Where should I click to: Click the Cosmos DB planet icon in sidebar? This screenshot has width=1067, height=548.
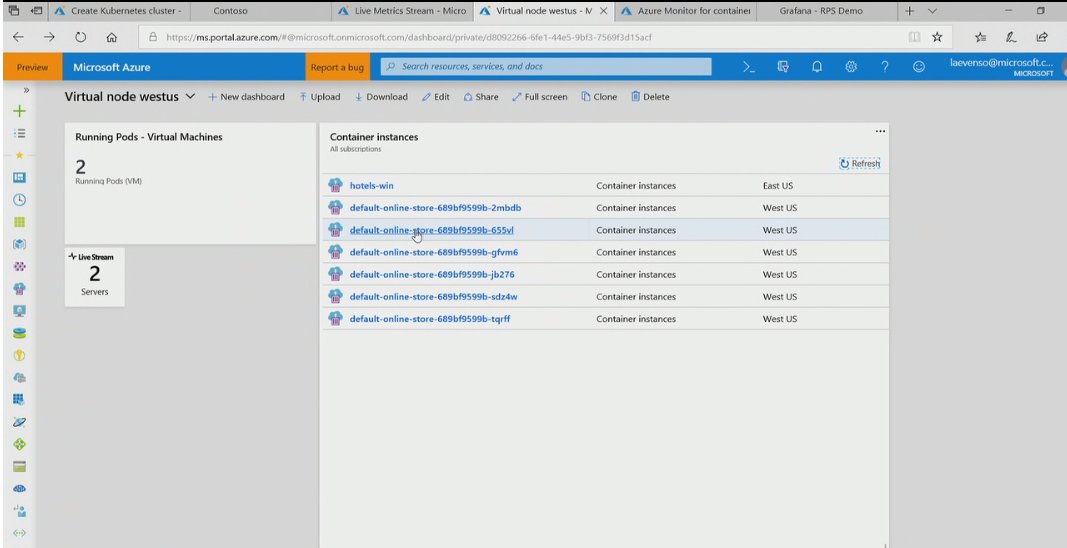20,422
